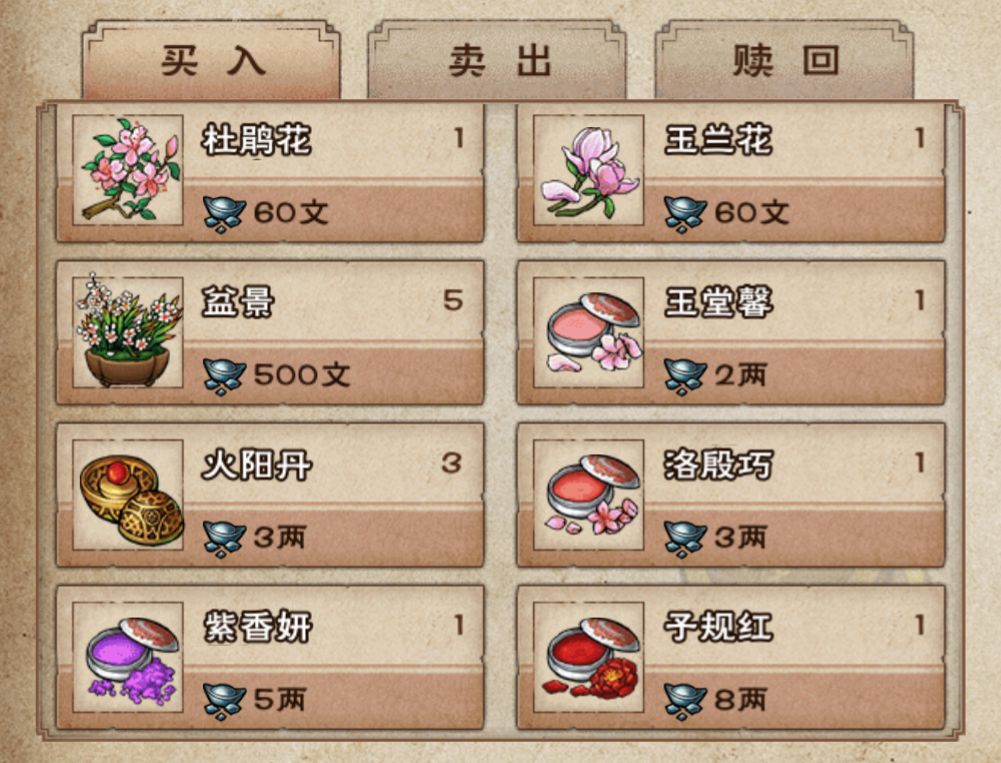Select the 火阳丹 golden pill box icon
The height and width of the screenshot is (763, 1001).
point(128,495)
